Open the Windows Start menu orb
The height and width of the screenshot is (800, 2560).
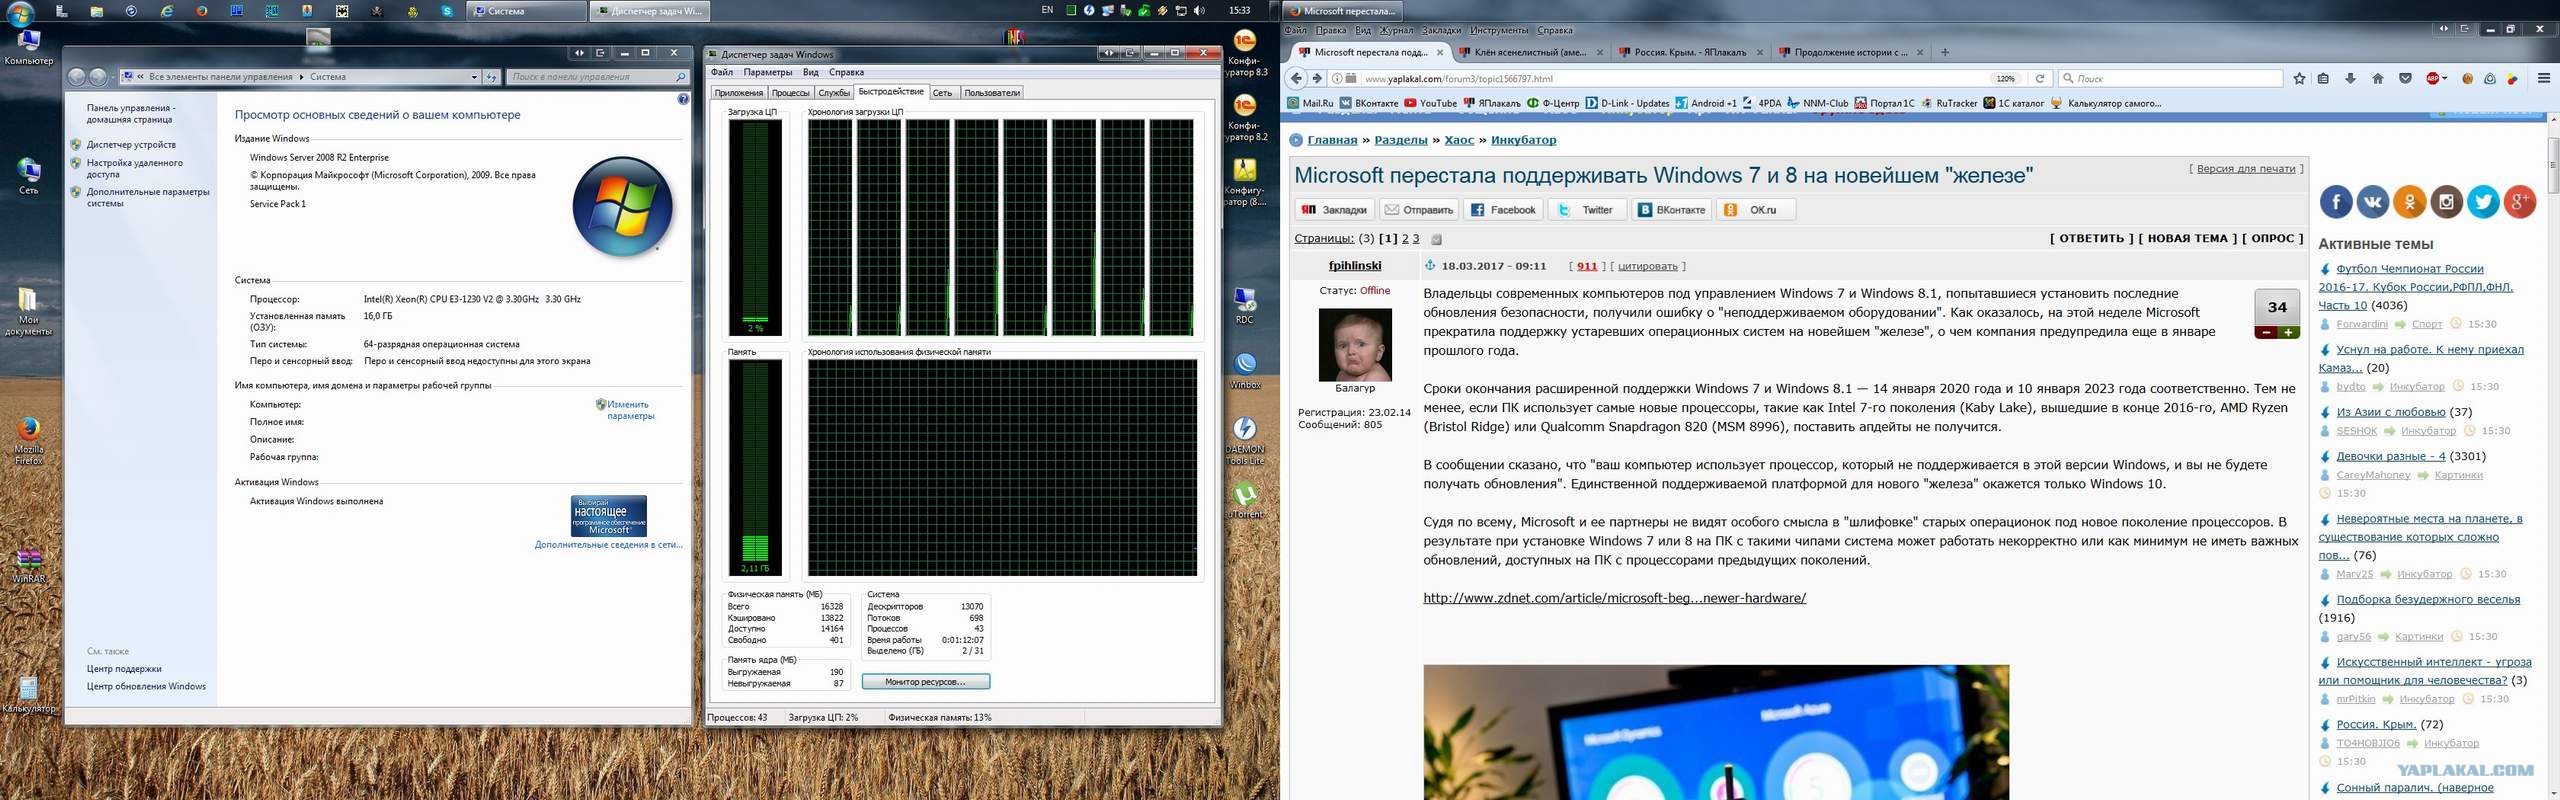click(x=21, y=12)
